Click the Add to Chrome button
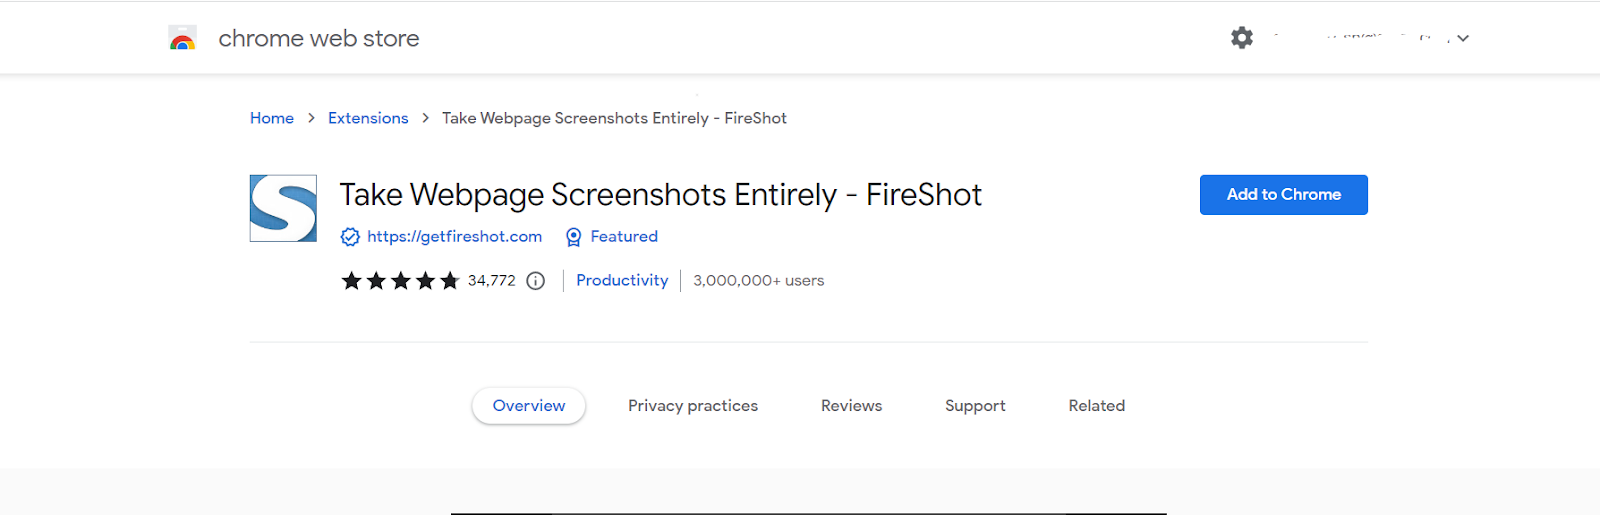The width and height of the screenshot is (1600, 515). pos(1284,195)
